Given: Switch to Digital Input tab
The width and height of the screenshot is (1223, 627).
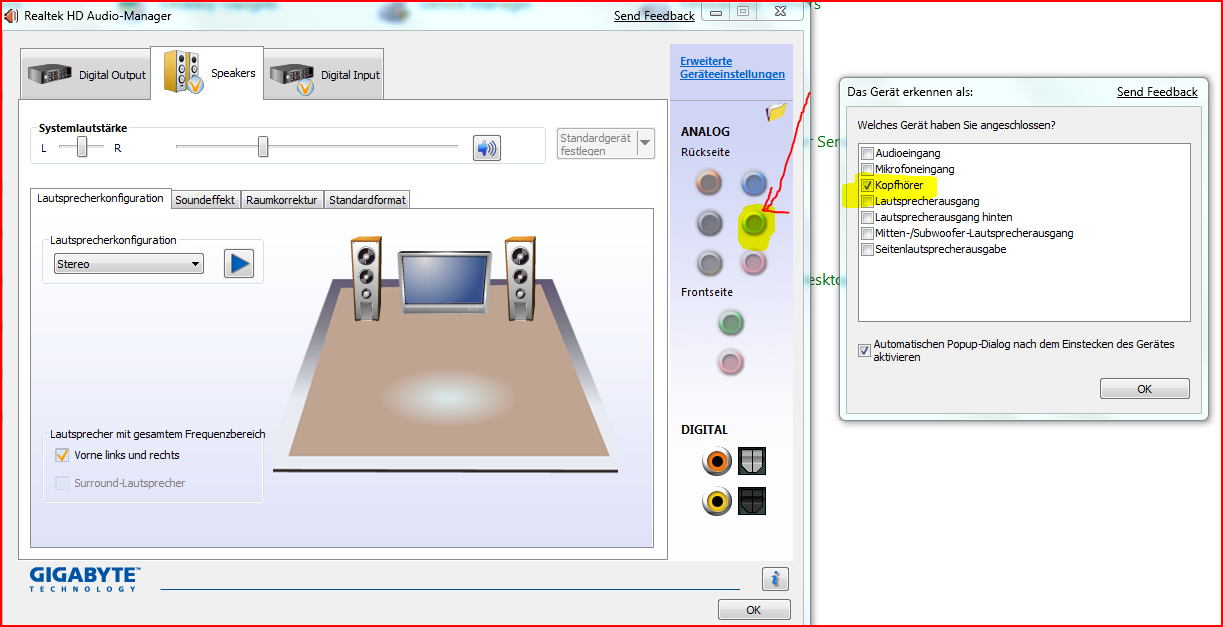Looking at the screenshot, I should click(324, 74).
